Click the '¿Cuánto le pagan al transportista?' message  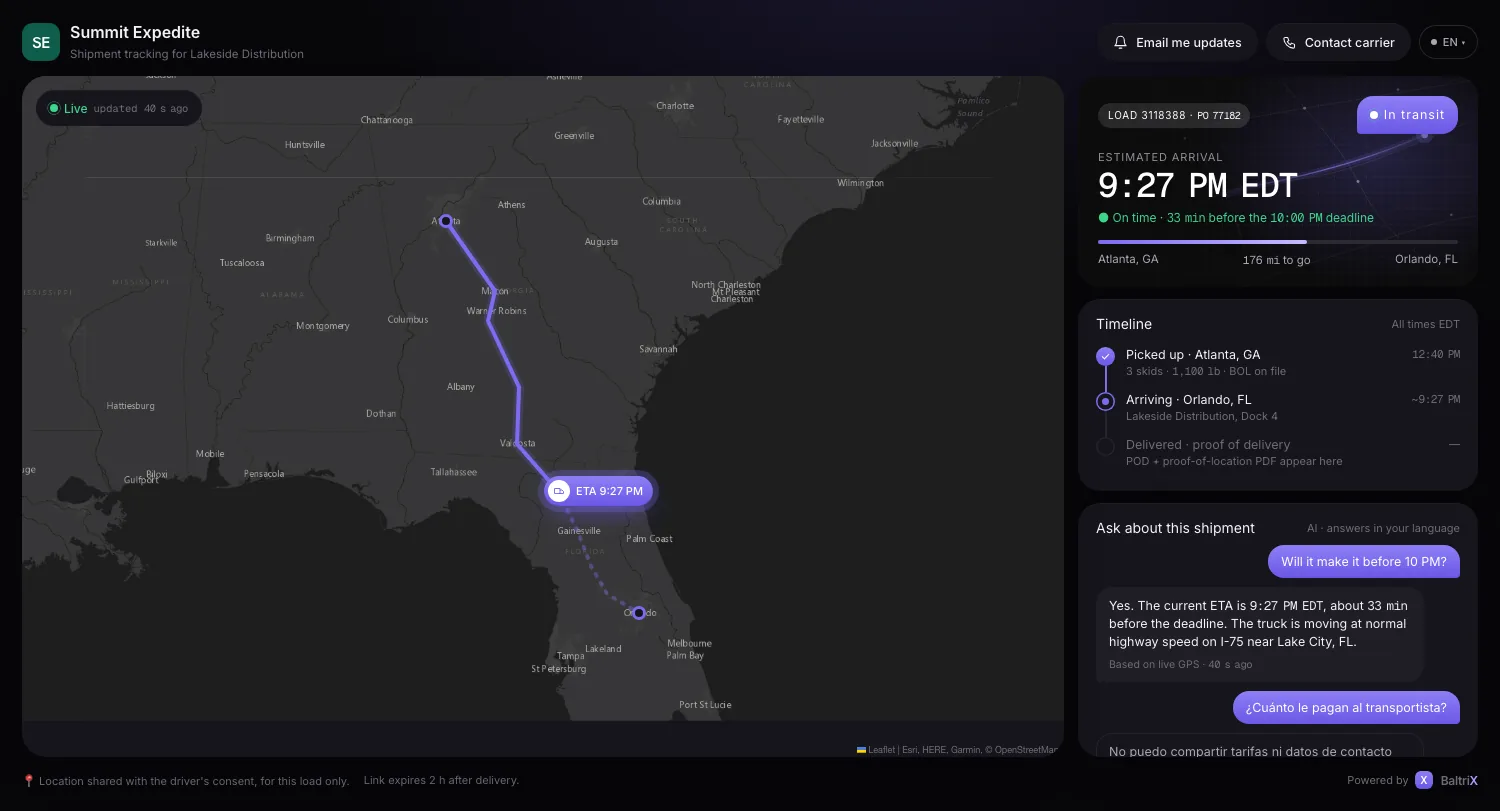1346,707
